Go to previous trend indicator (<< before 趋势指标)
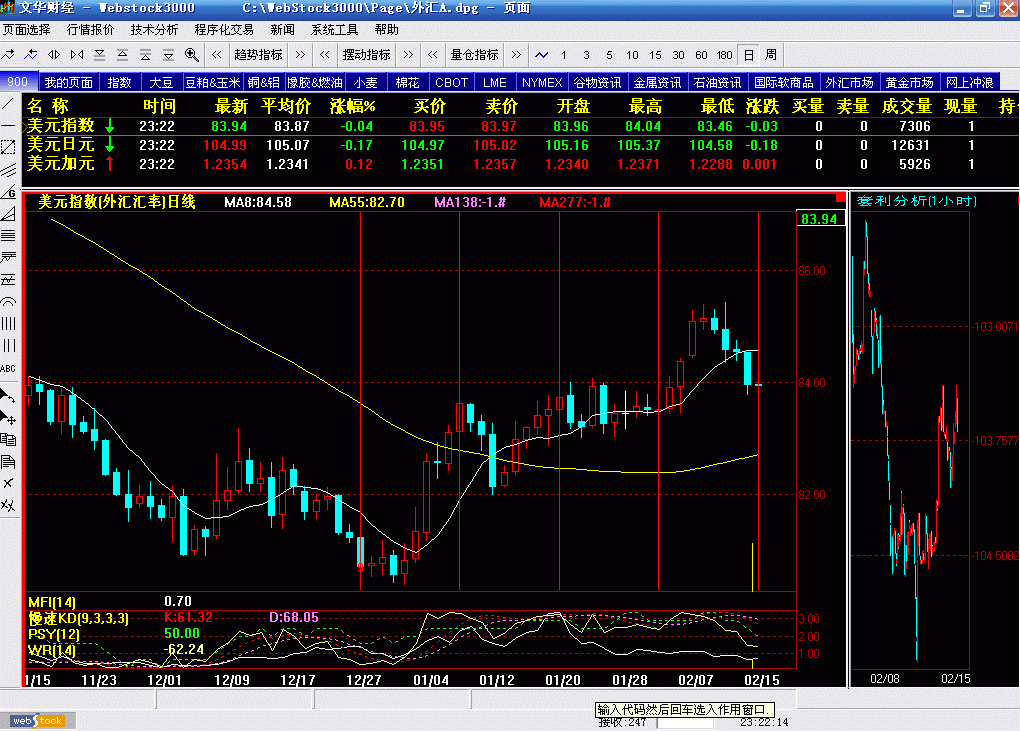This screenshot has height=731, width=1020. [217, 55]
